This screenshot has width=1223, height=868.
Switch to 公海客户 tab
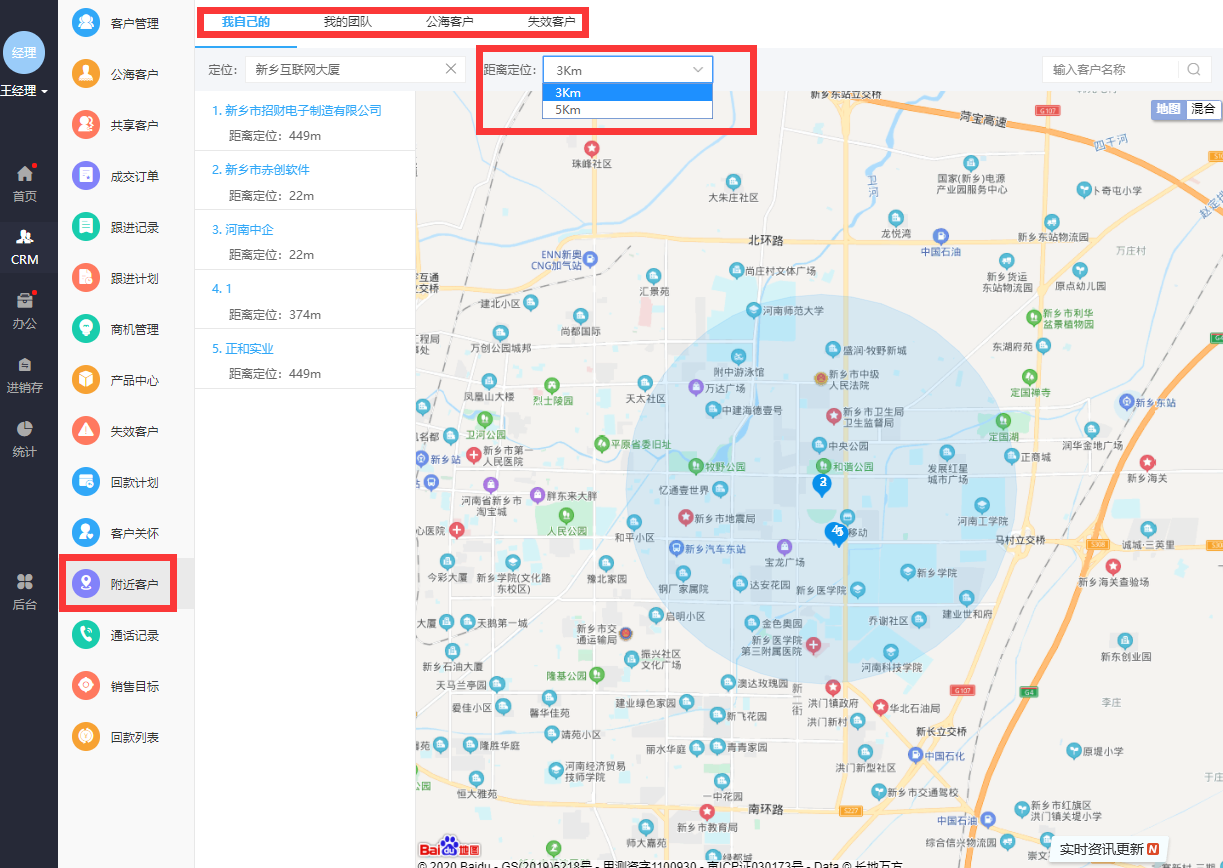(449, 21)
